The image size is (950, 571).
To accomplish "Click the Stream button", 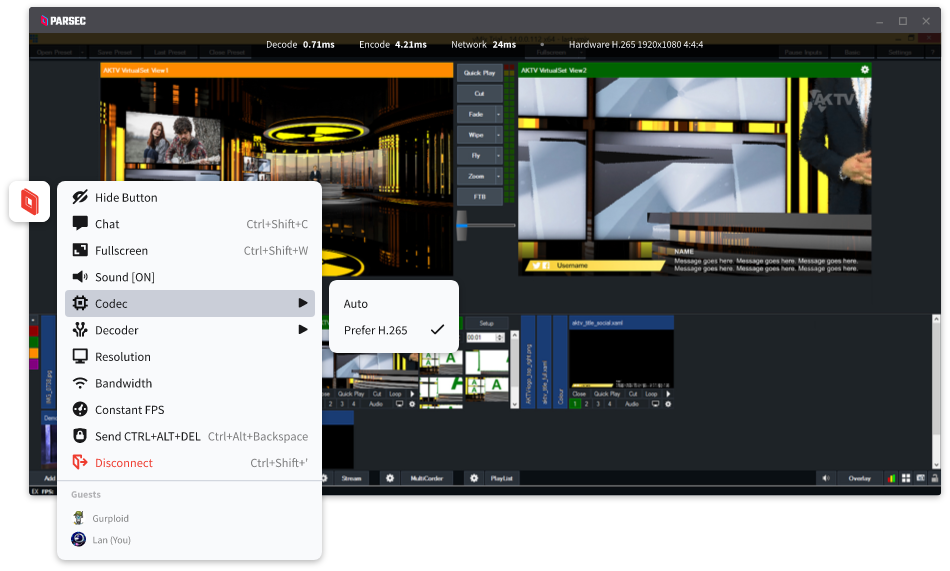I will [351, 478].
